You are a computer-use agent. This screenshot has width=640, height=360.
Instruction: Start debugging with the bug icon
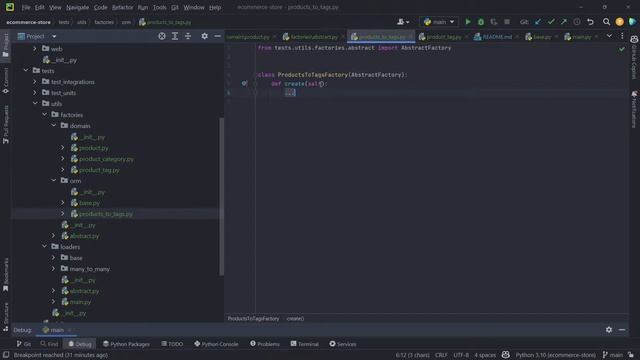(481, 22)
